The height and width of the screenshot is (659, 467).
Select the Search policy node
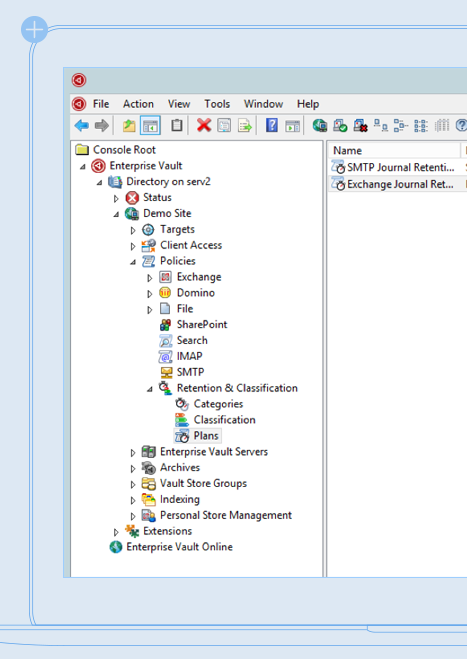click(192, 340)
